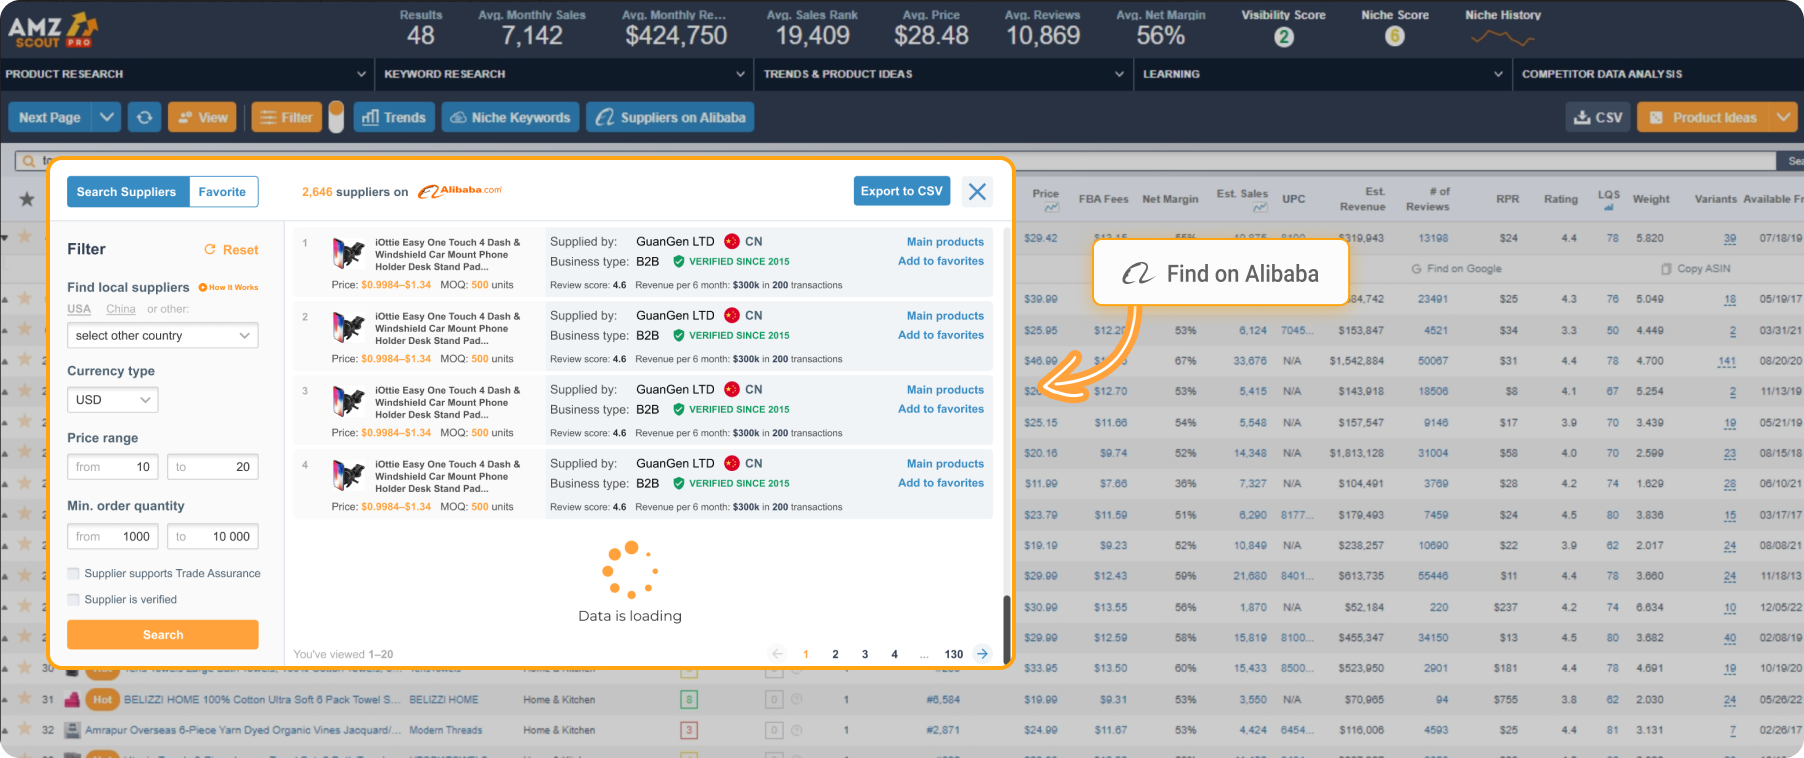
Task: Go to page 3 of suppliers
Action: pyautogui.click(x=865, y=654)
